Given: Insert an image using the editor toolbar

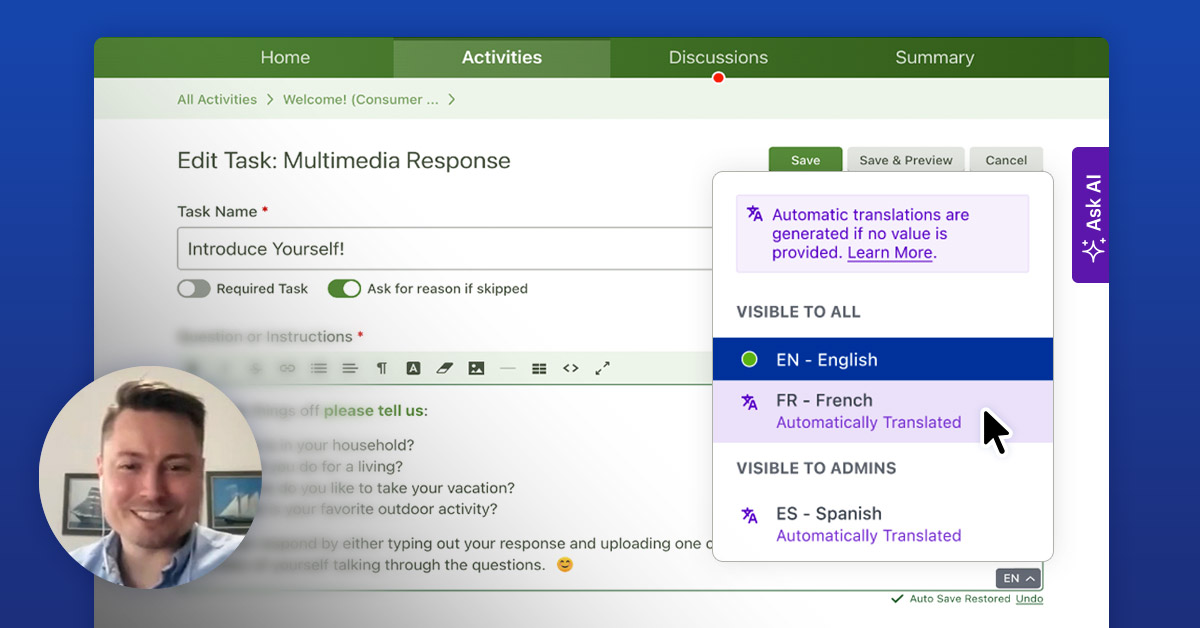Looking at the screenshot, I should pos(476,368).
